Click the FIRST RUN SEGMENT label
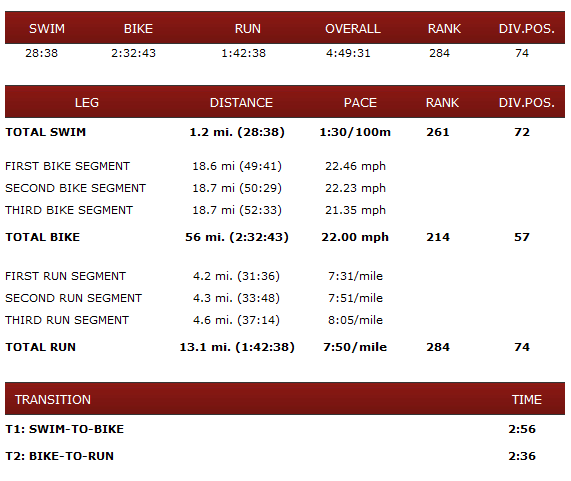The height and width of the screenshot is (481, 571). click(66, 276)
